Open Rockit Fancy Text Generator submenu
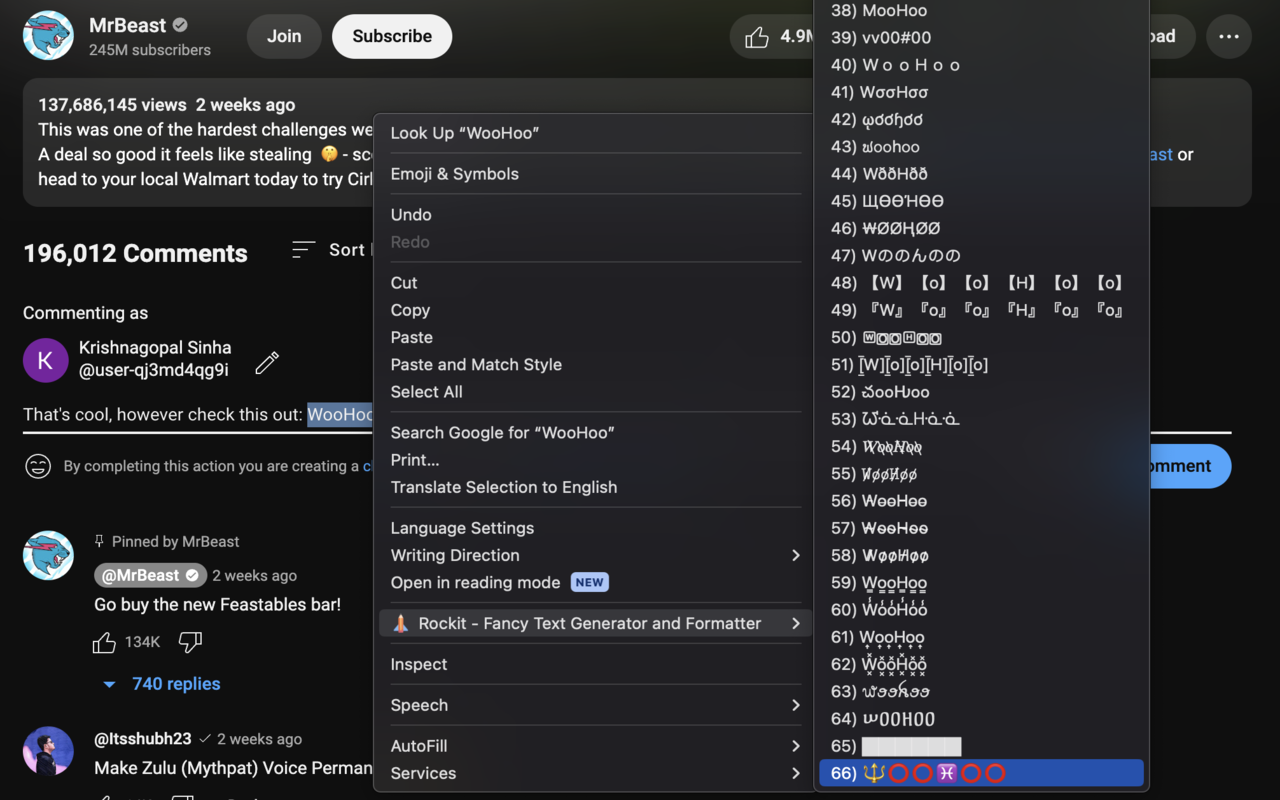This screenshot has width=1280, height=800. click(595, 623)
